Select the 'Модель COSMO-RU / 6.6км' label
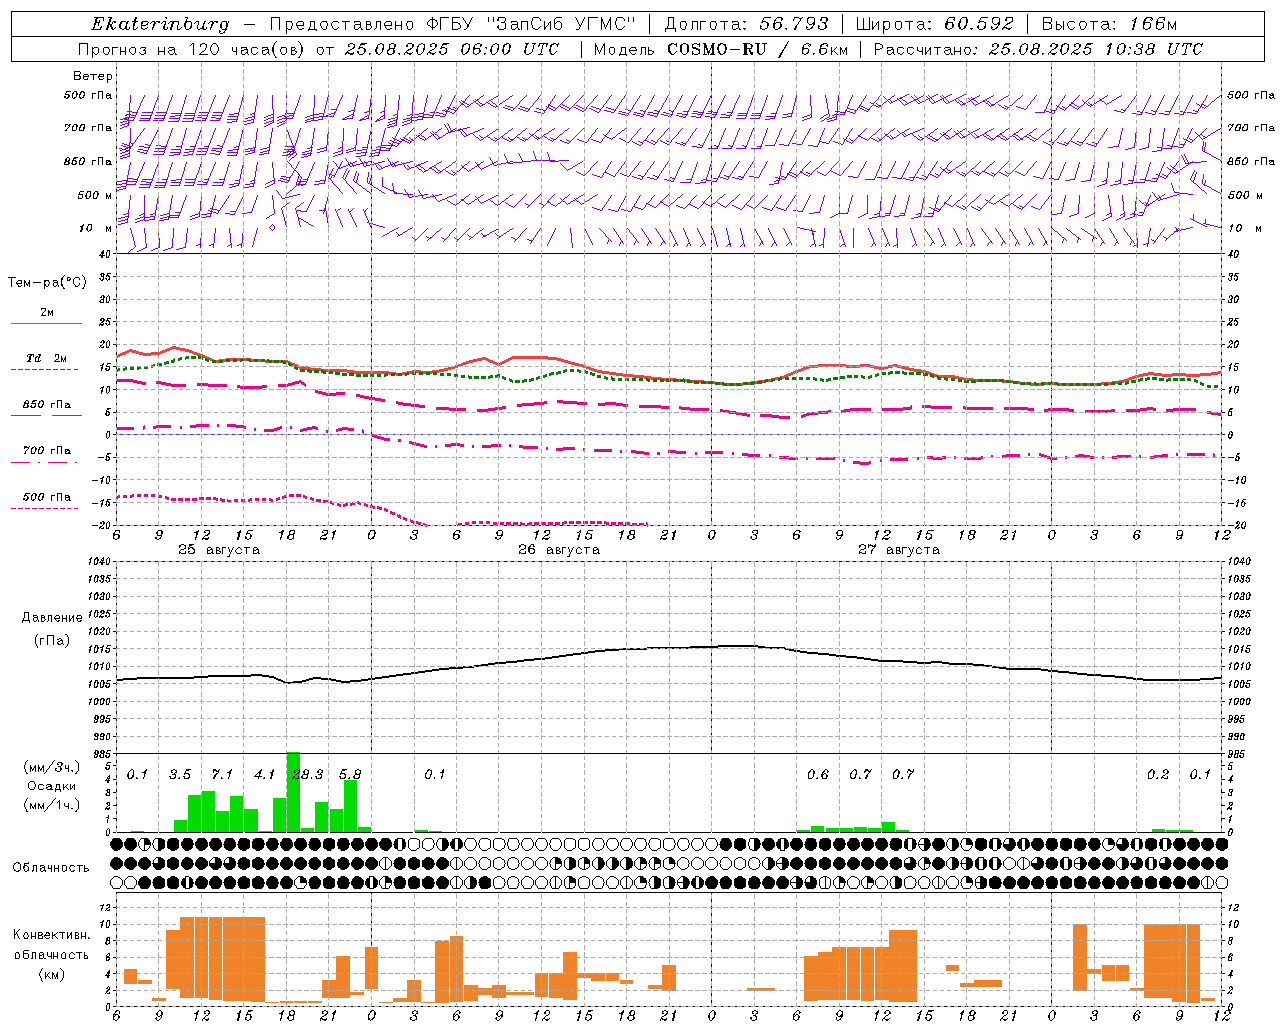The height and width of the screenshot is (1024, 1280). click(721, 49)
